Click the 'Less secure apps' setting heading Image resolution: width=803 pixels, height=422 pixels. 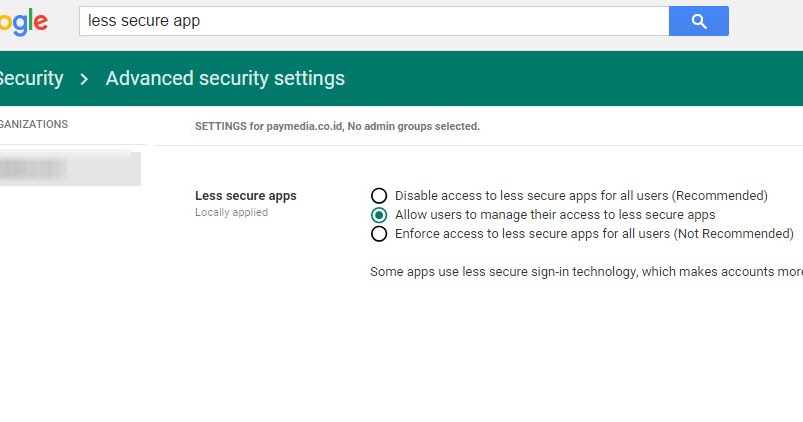coord(245,196)
